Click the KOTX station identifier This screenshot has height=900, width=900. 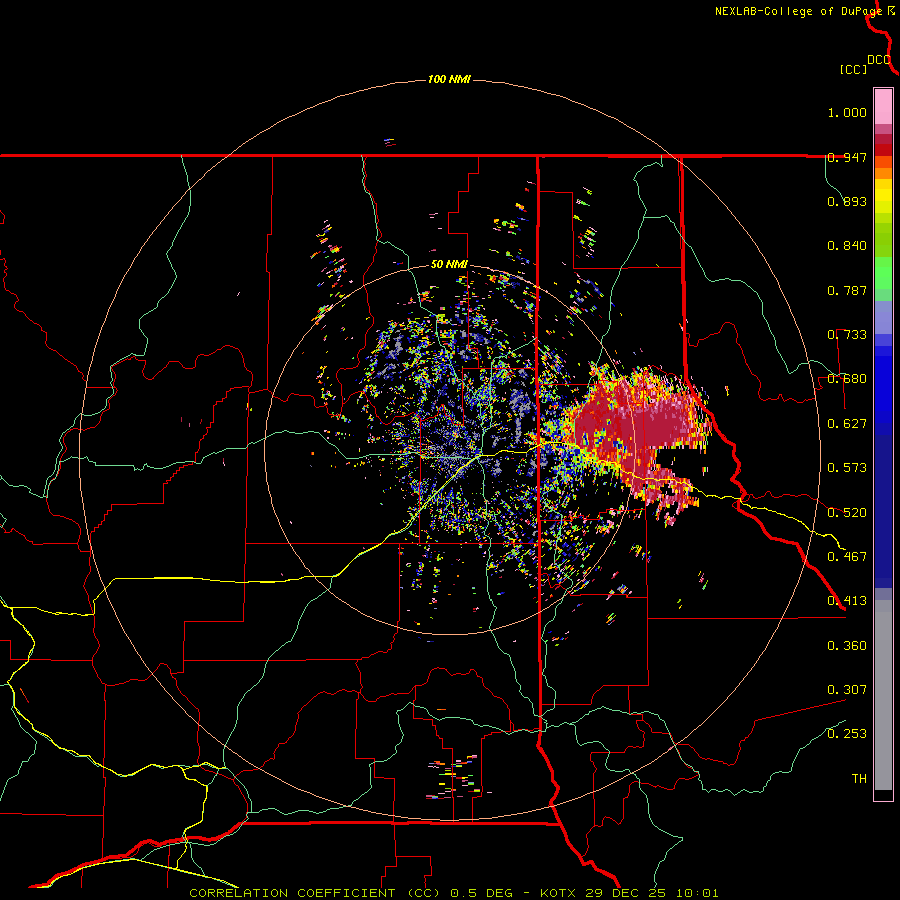point(559,893)
